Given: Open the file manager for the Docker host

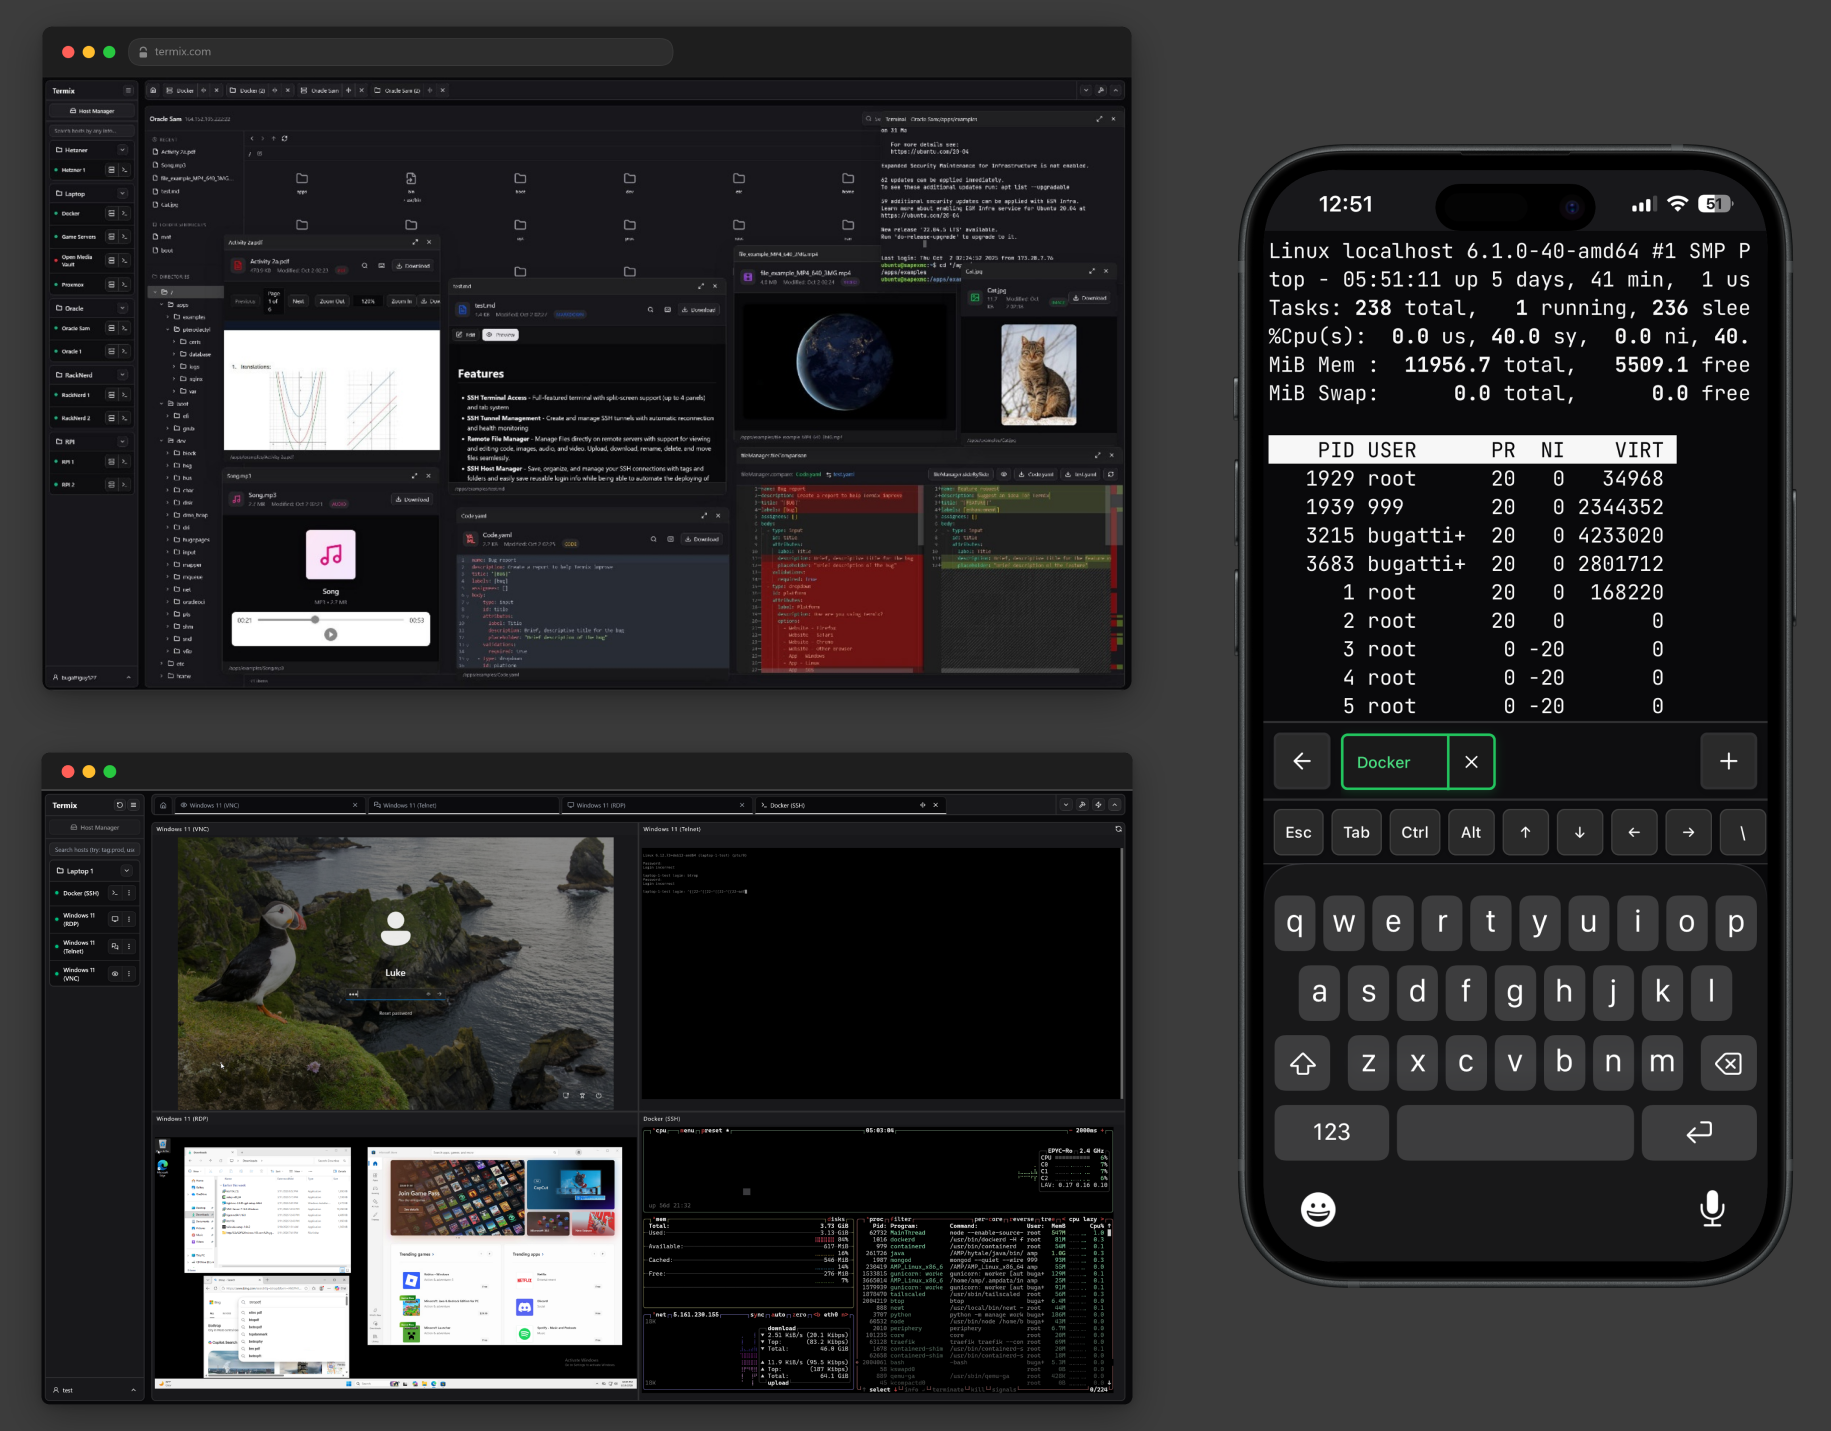Looking at the screenshot, I should tap(111, 214).
